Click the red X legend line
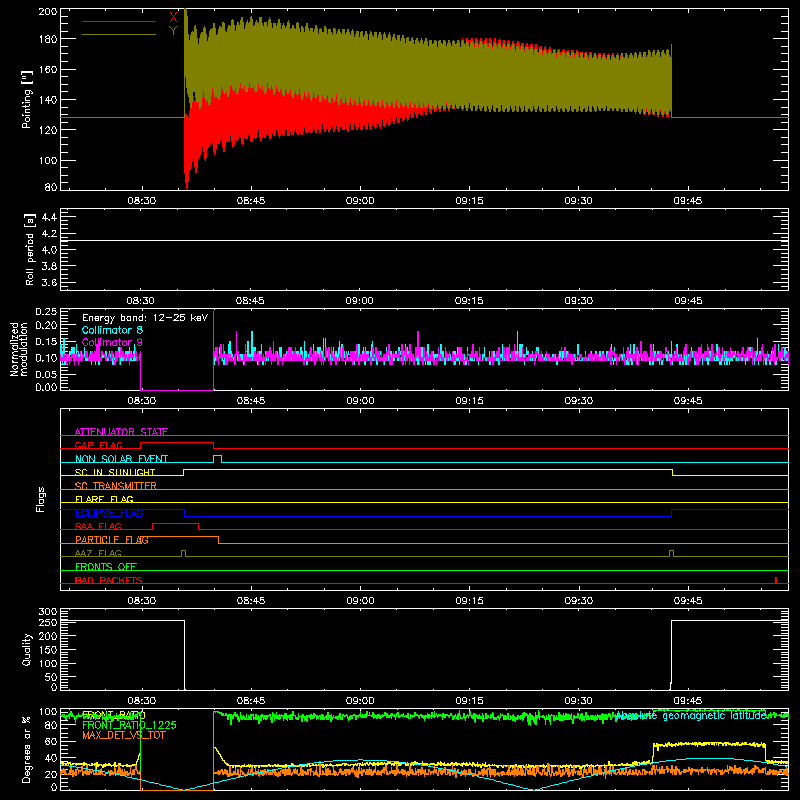The width and height of the screenshot is (800, 800). 119,21
